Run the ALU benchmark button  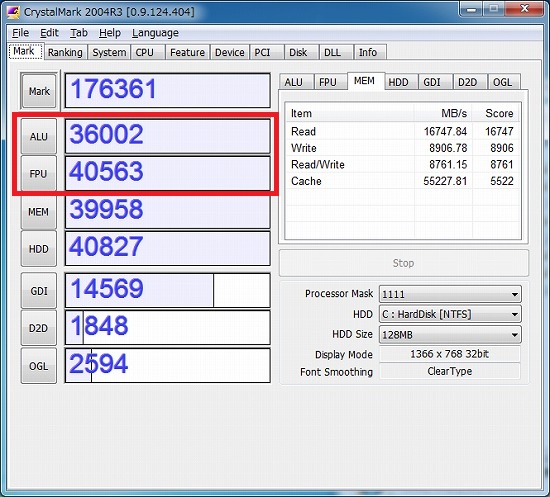[x=39, y=136]
